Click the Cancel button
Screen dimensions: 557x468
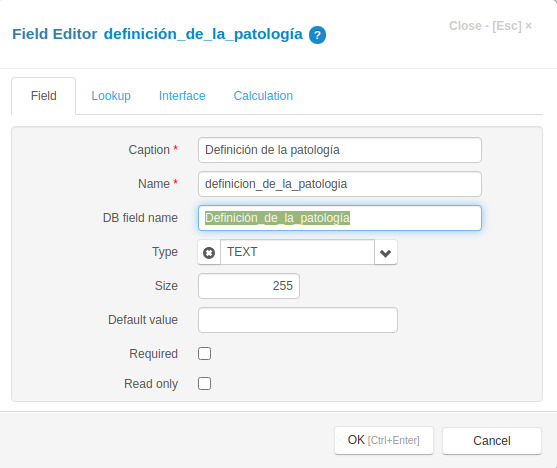tap(492, 441)
